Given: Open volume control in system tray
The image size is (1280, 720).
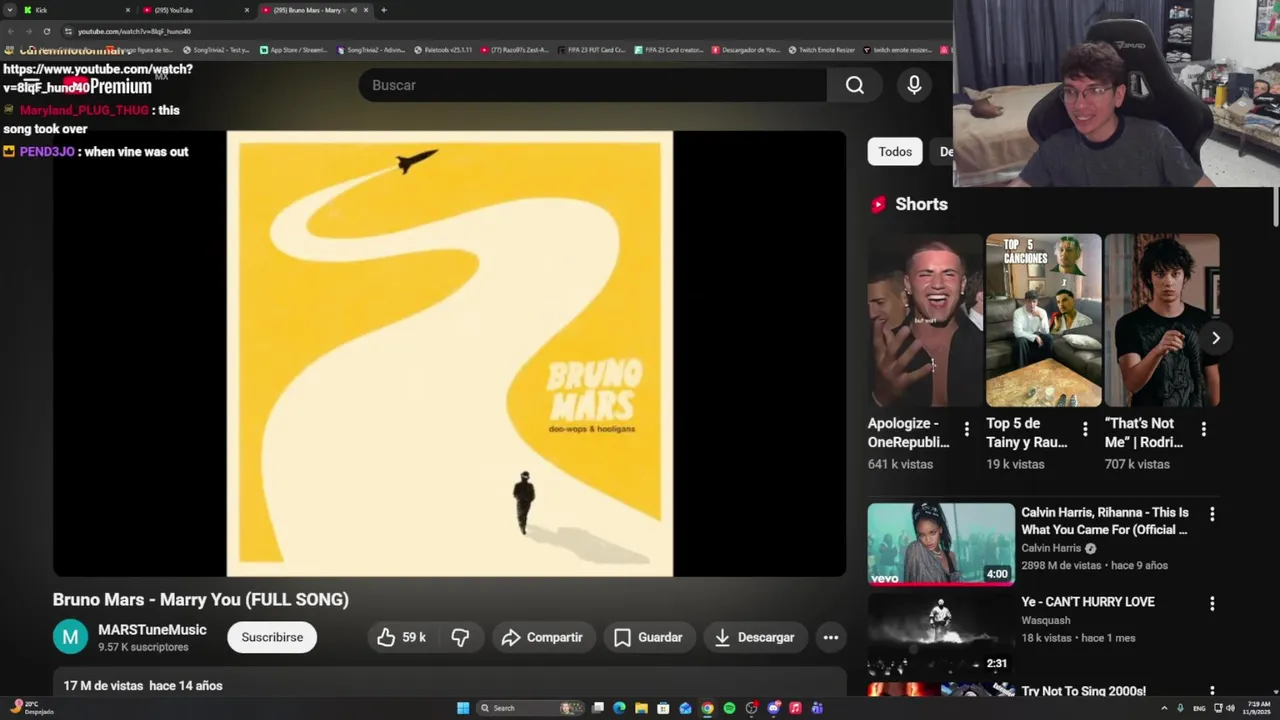Looking at the screenshot, I should coord(1230,708).
